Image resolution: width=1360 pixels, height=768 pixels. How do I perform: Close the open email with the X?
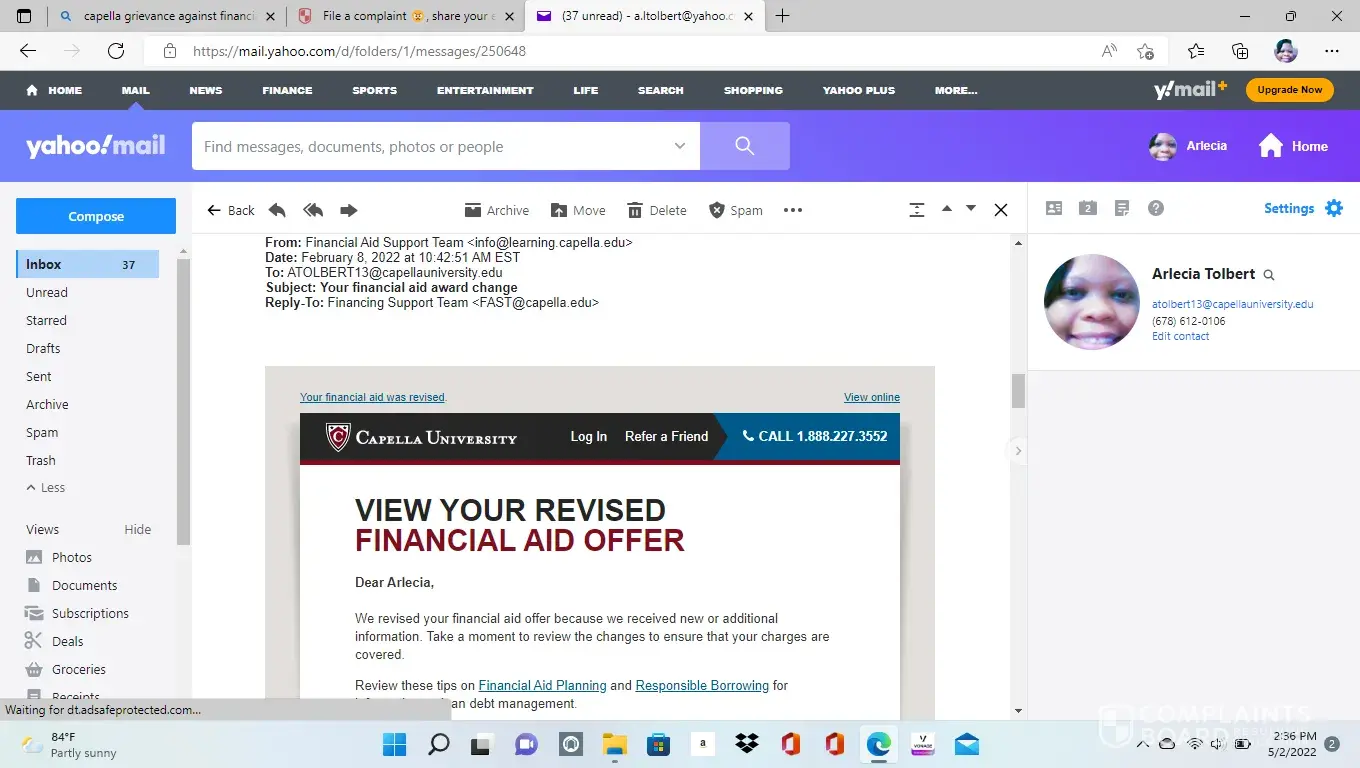[1000, 210]
